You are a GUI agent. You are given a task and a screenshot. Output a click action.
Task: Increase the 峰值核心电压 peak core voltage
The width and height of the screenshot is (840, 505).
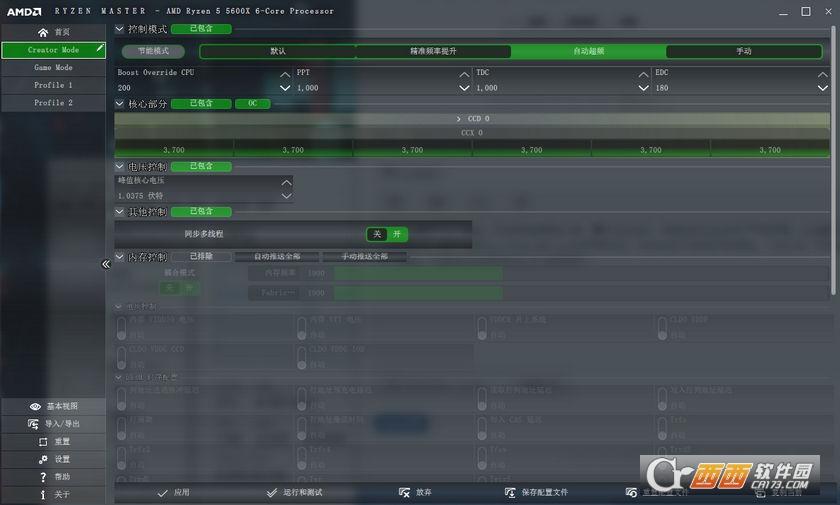pos(287,183)
